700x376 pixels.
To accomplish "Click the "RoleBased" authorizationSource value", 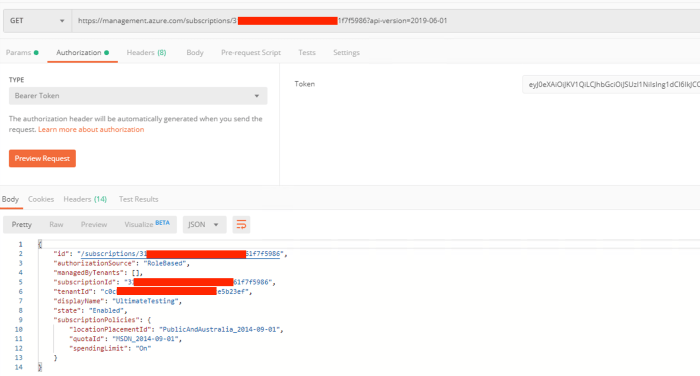I will pos(165,263).
